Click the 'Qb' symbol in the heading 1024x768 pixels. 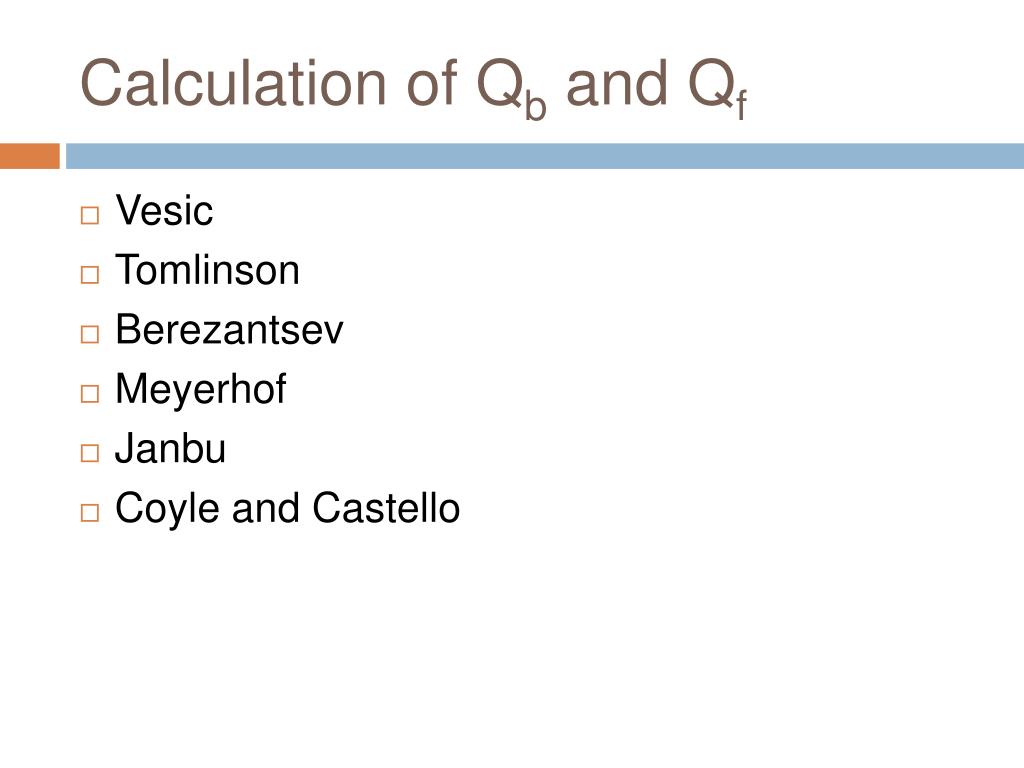pyautogui.click(x=511, y=88)
